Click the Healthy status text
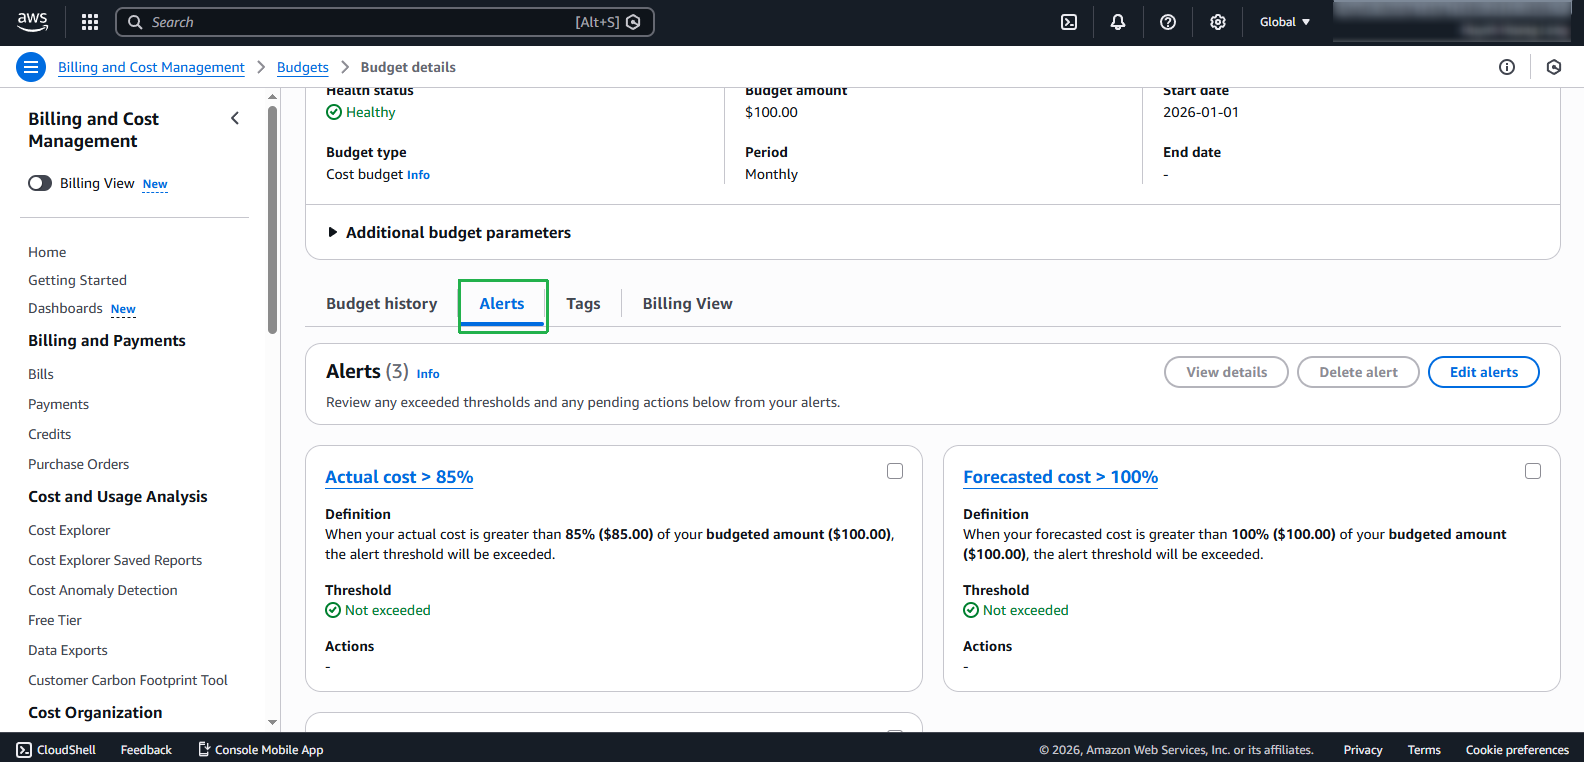This screenshot has height=762, width=1584. pos(370,112)
